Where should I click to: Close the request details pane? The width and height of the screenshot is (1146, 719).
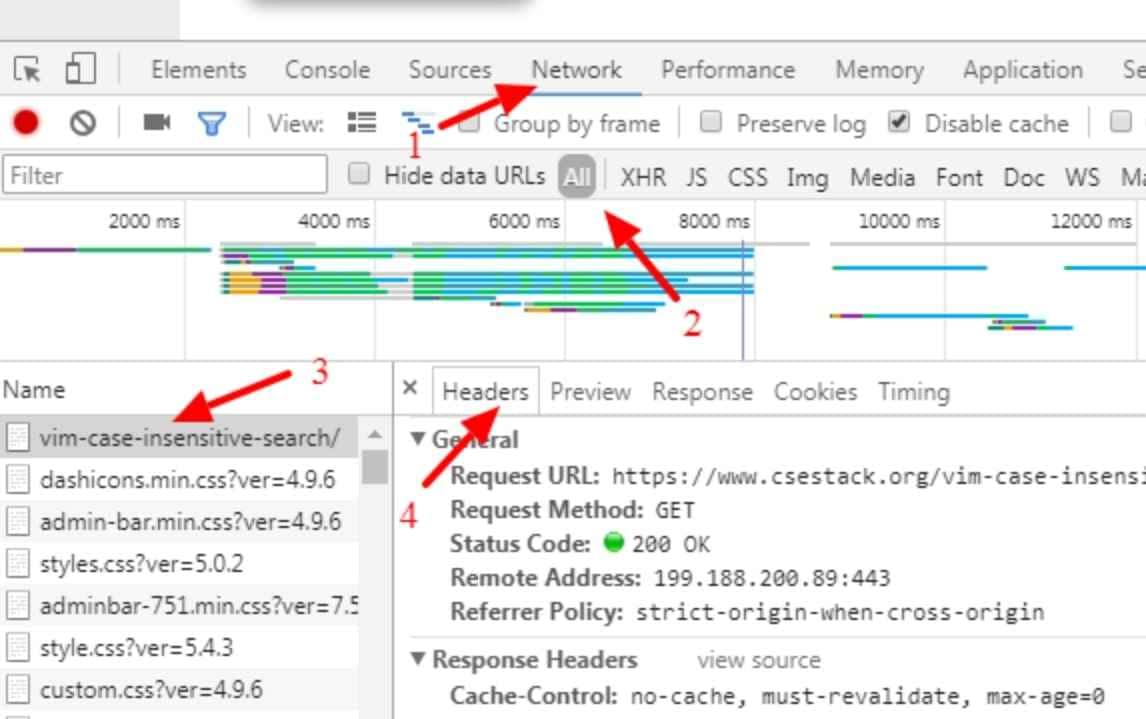pyautogui.click(x=410, y=387)
